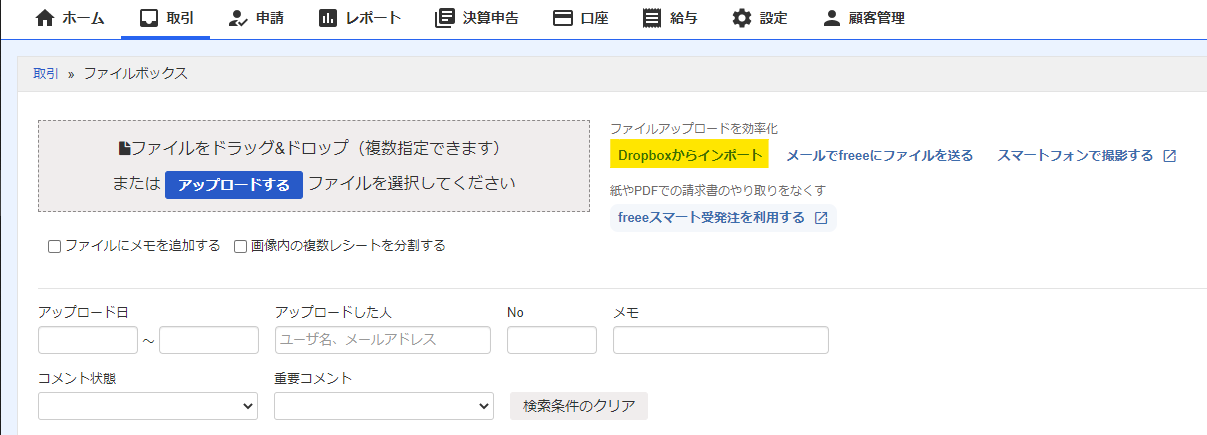Click the 取引 breadcrumb link
This screenshot has width=1207, height=435.
tap(46, 74)
